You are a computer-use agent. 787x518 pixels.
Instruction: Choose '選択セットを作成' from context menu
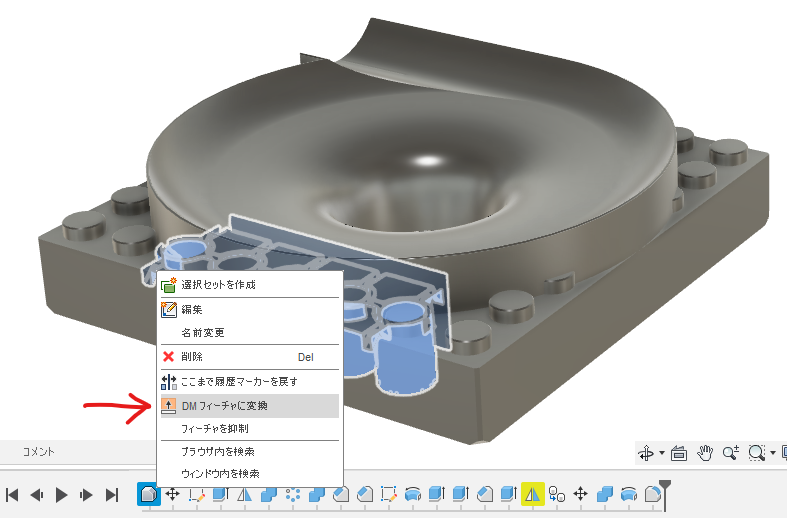point(218,285)
